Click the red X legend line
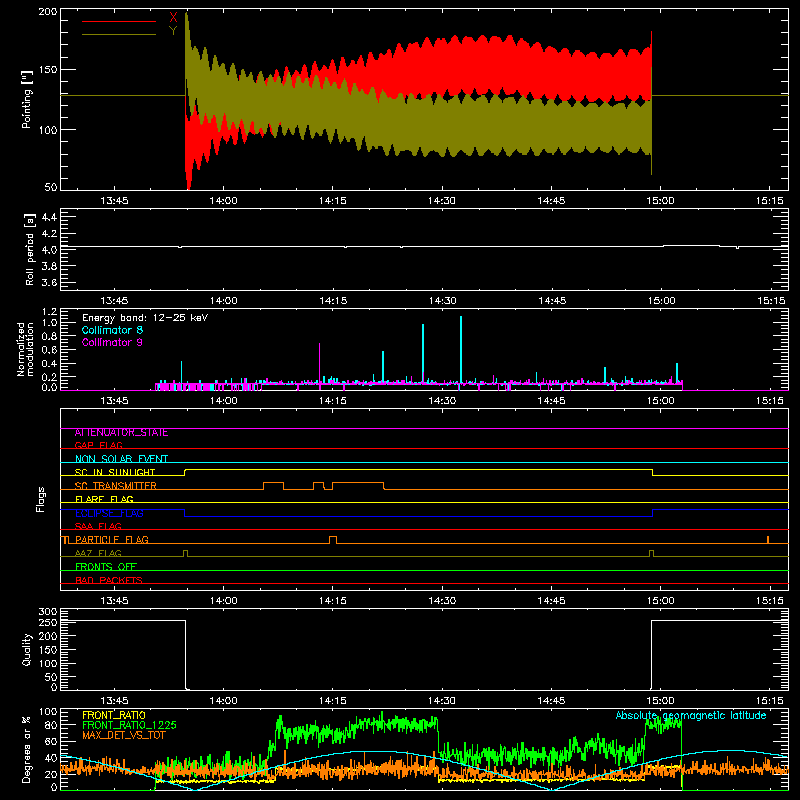Screen dimensions: 800x800 click(119, 21)
